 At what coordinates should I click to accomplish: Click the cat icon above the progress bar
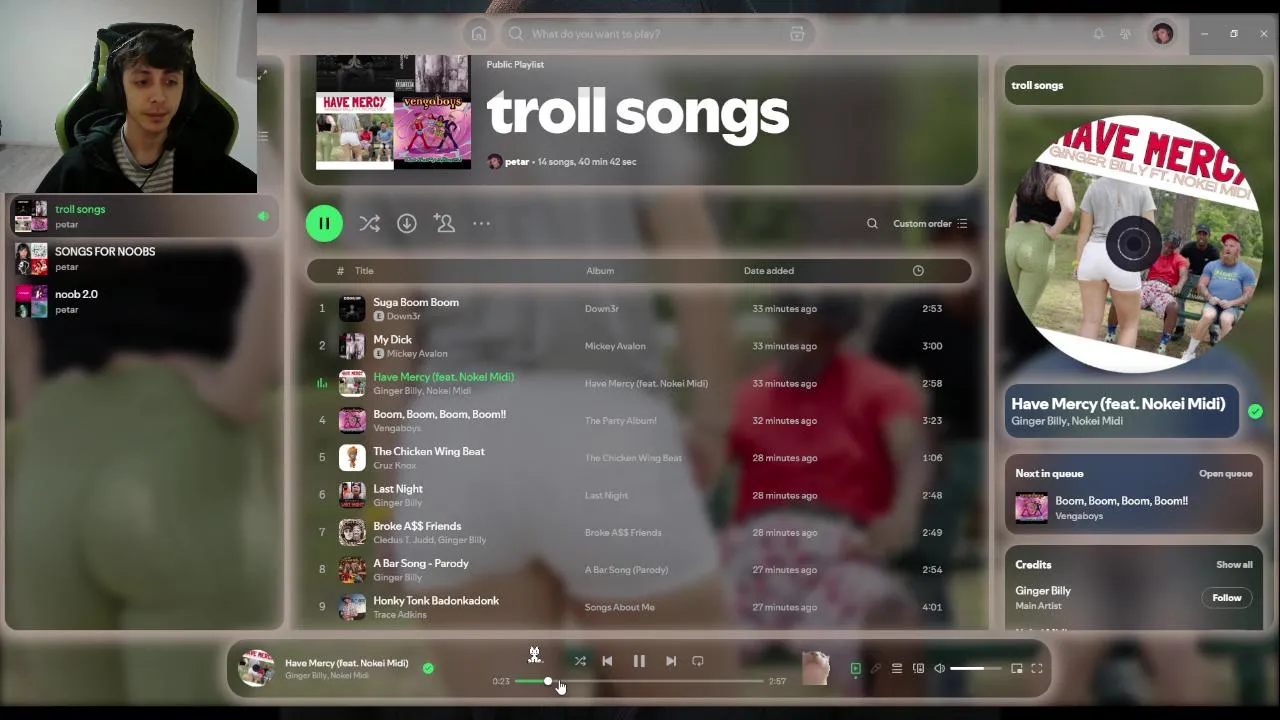pos(535,655)
